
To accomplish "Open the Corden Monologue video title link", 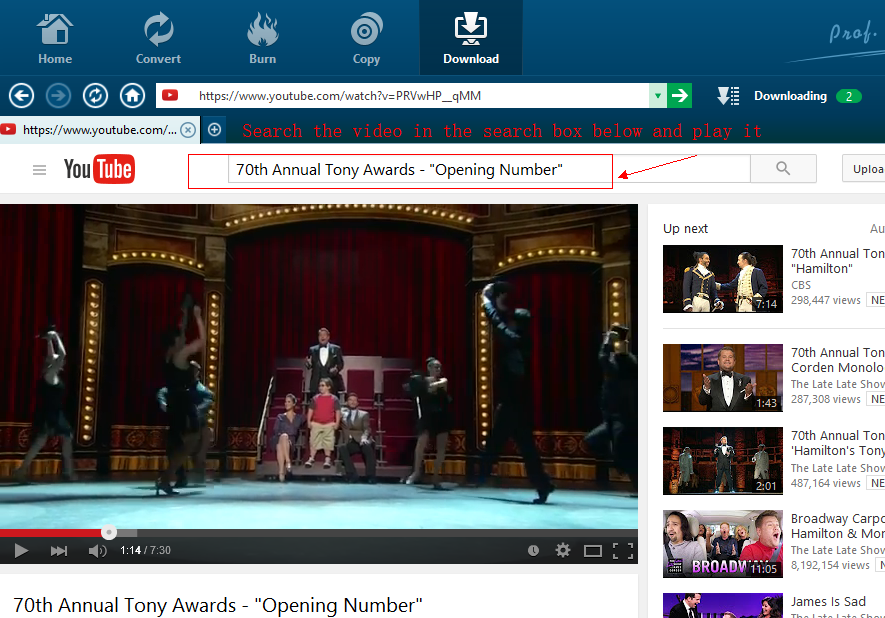I will [838, 360].
